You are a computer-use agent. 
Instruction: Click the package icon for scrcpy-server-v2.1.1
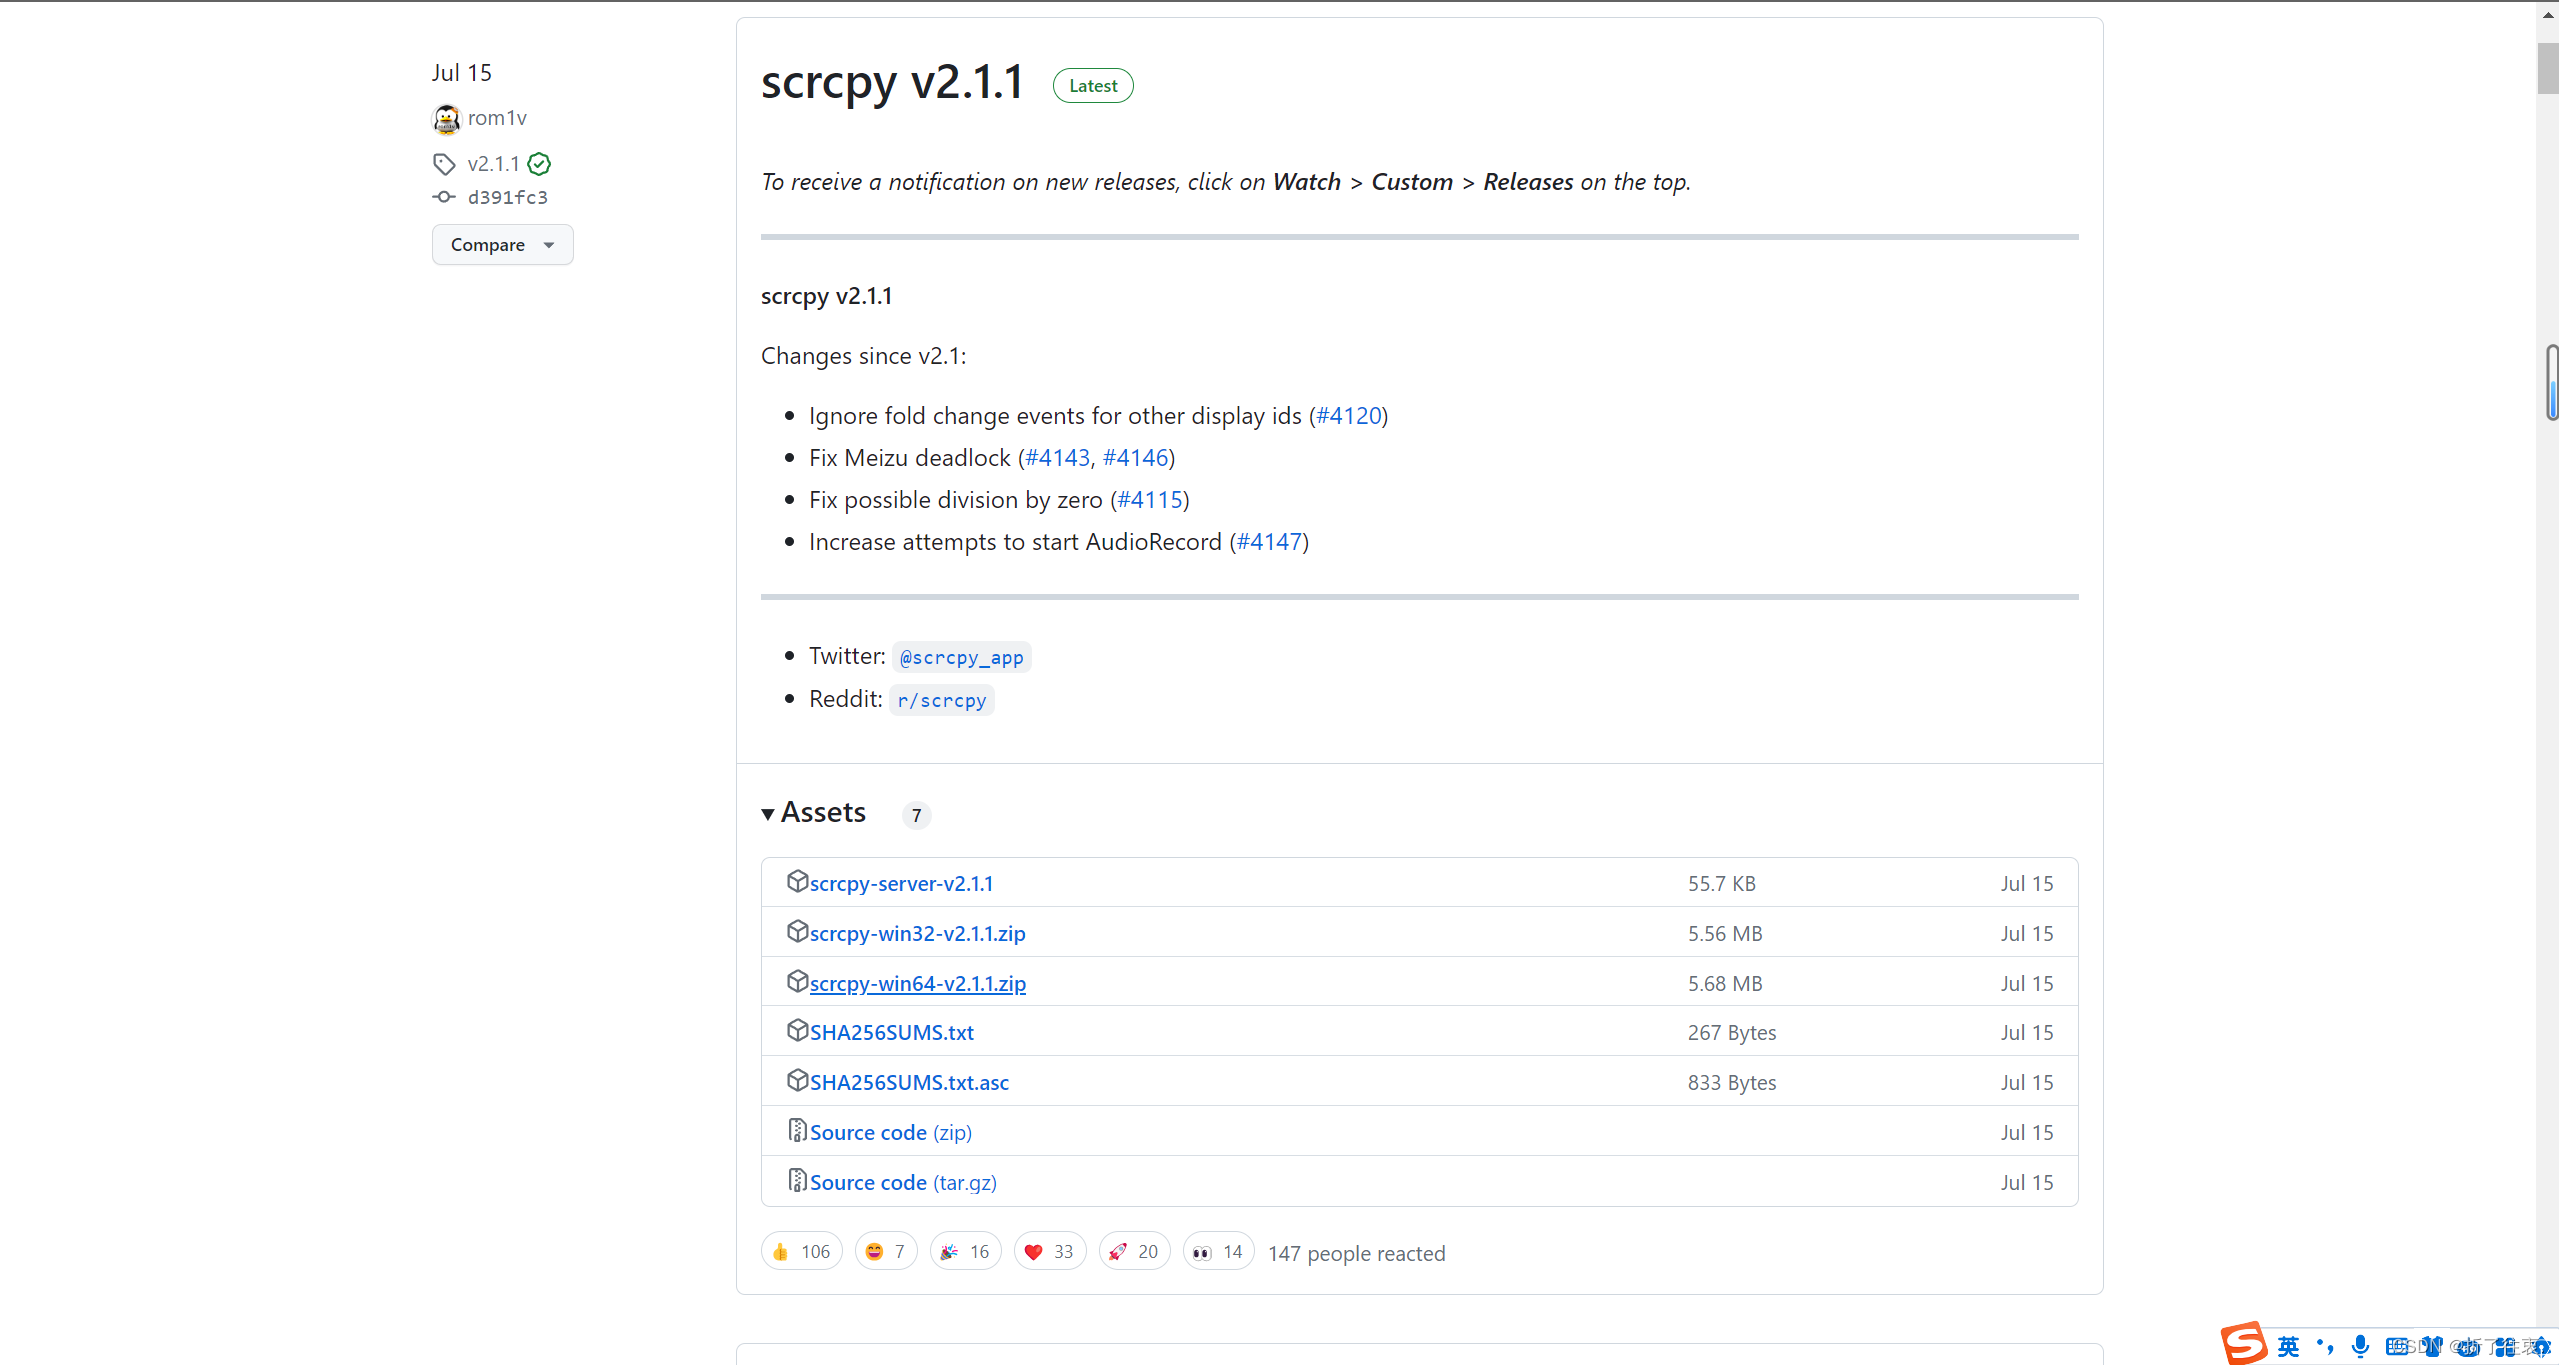click(797, 881)
